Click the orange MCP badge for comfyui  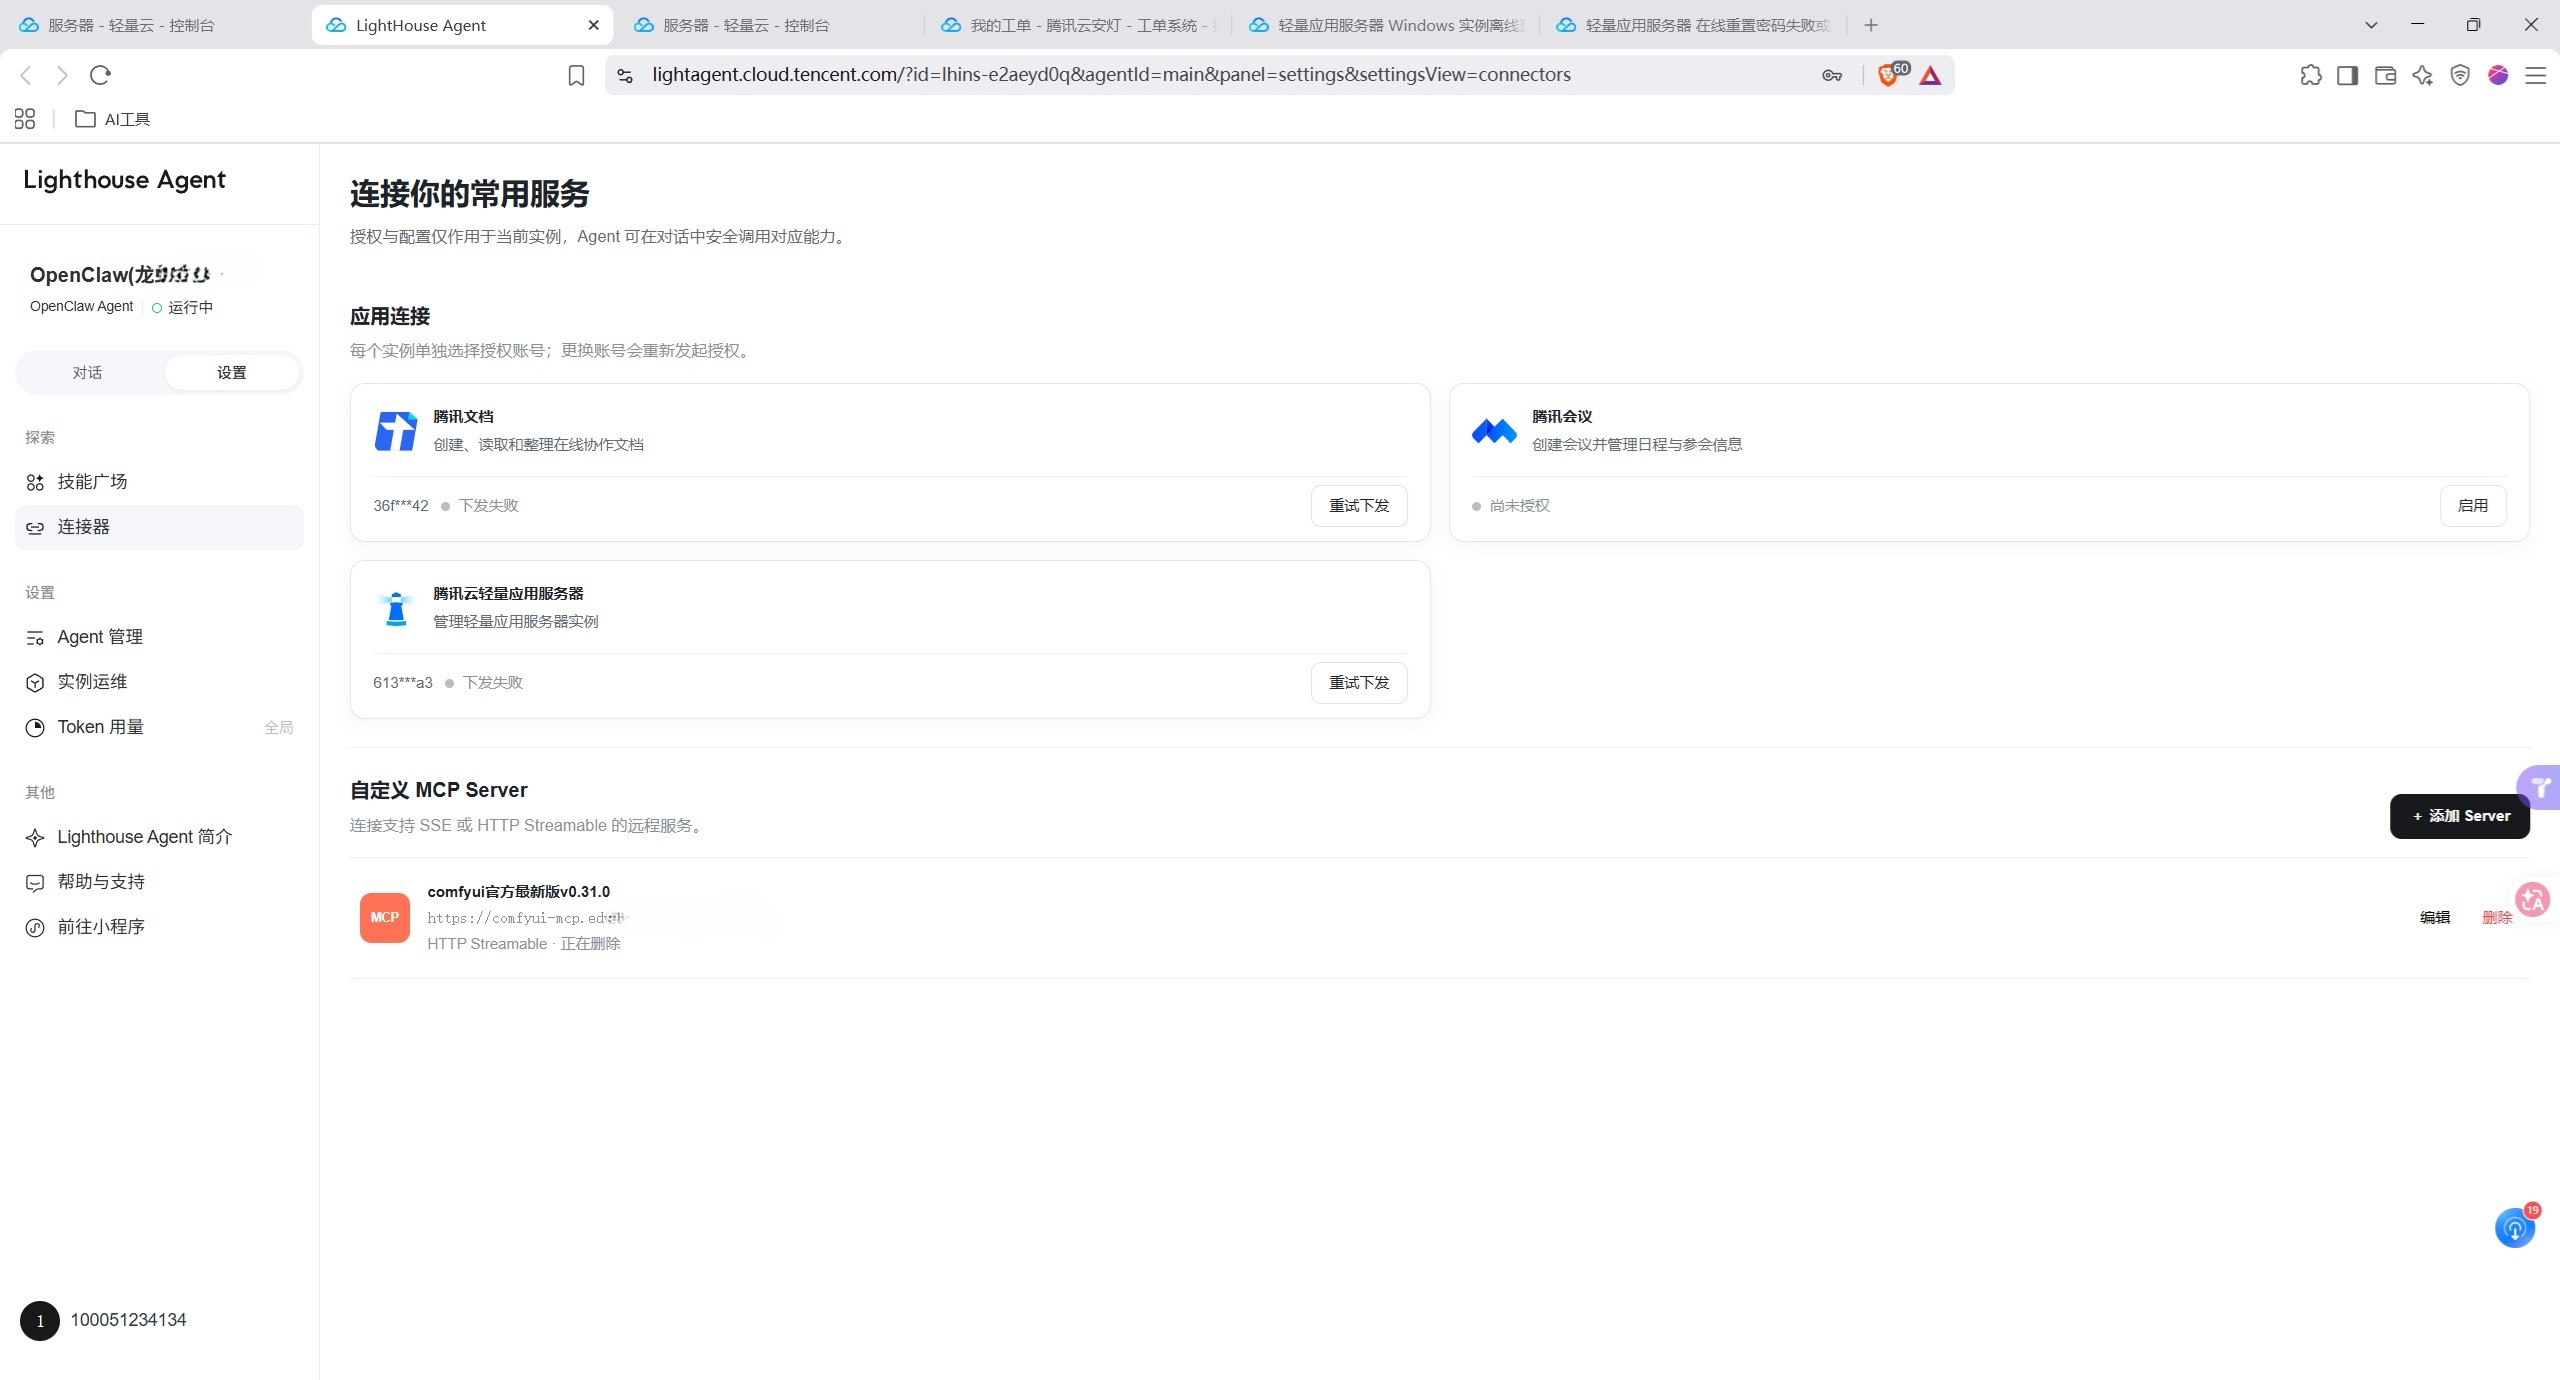coord(385,918)
